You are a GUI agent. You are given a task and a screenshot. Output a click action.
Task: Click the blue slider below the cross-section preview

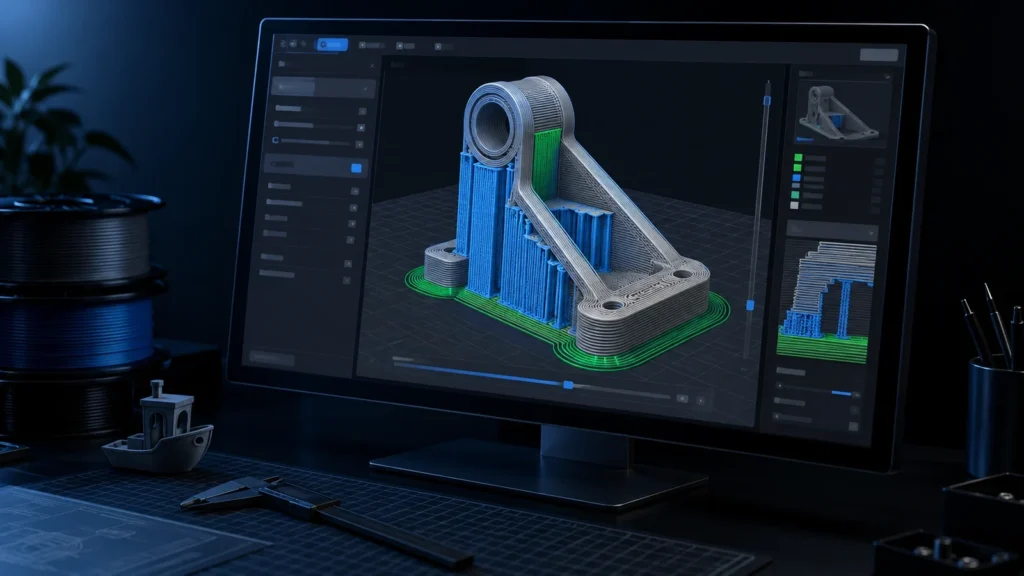point(842,393)
